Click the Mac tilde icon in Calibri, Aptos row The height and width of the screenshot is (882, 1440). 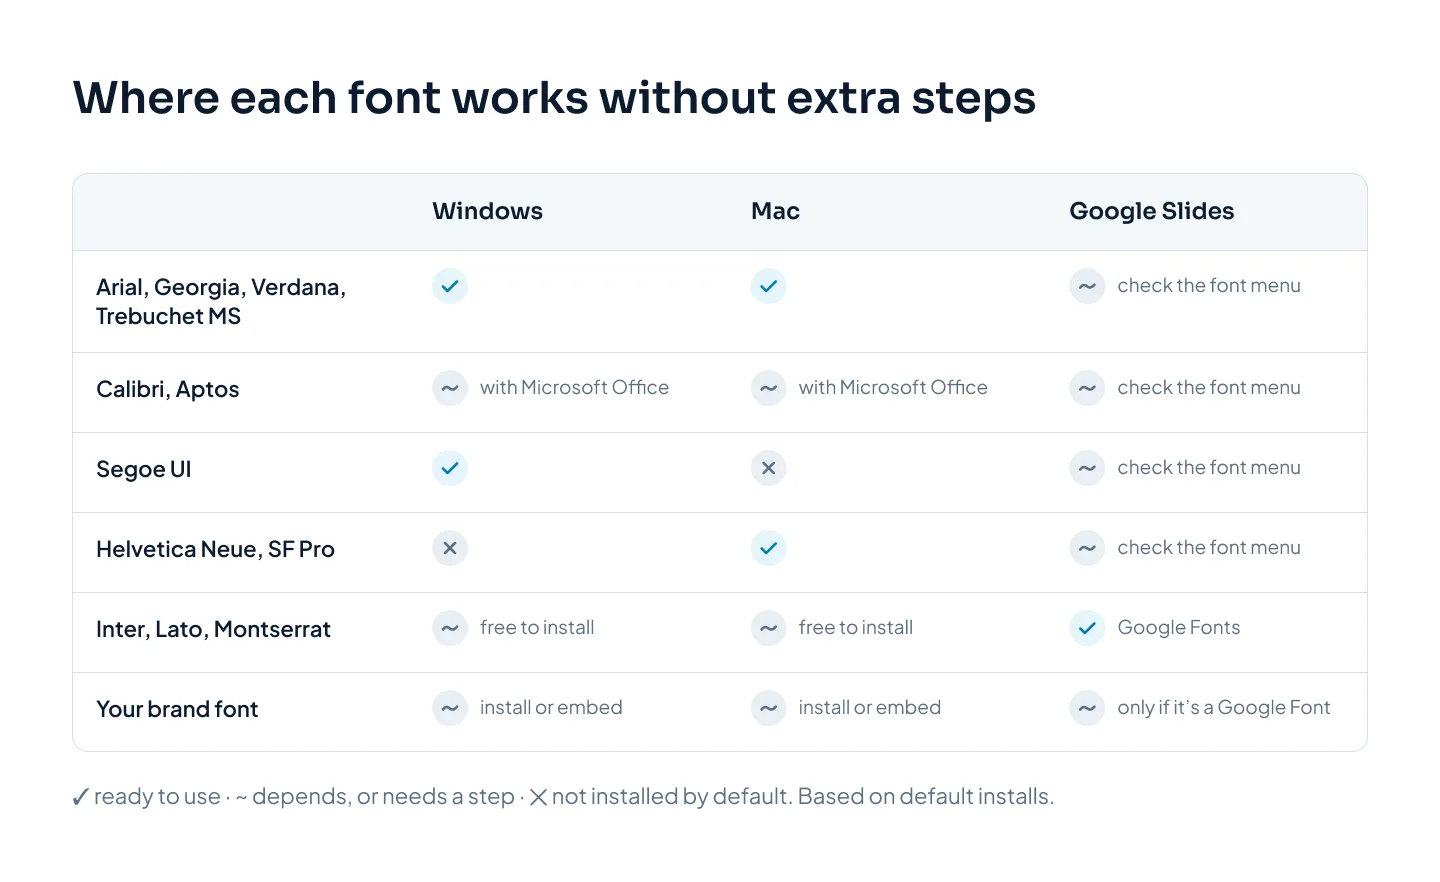pyautogui.click(x=768, y=388)
